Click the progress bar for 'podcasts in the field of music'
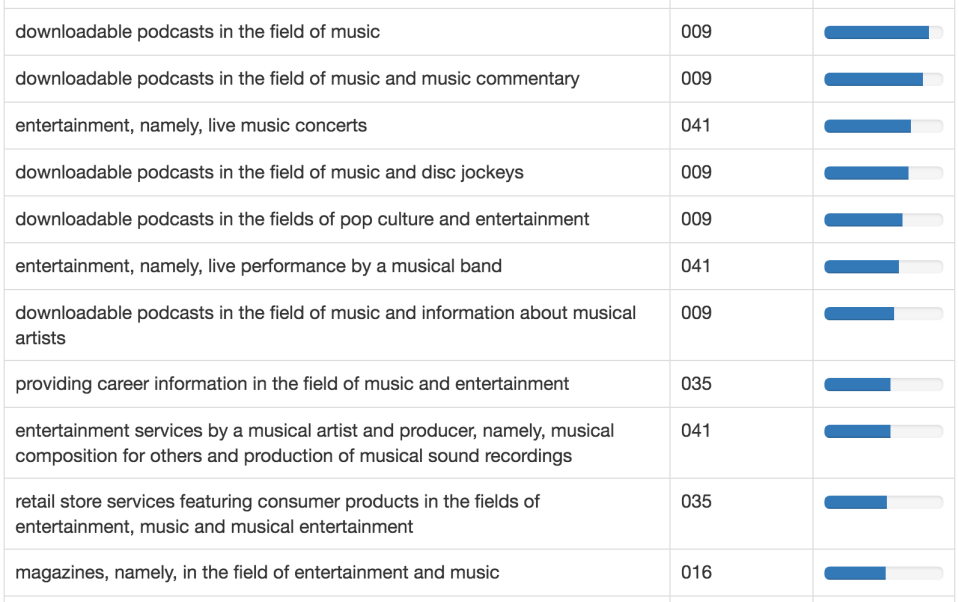 click(883, 33)
